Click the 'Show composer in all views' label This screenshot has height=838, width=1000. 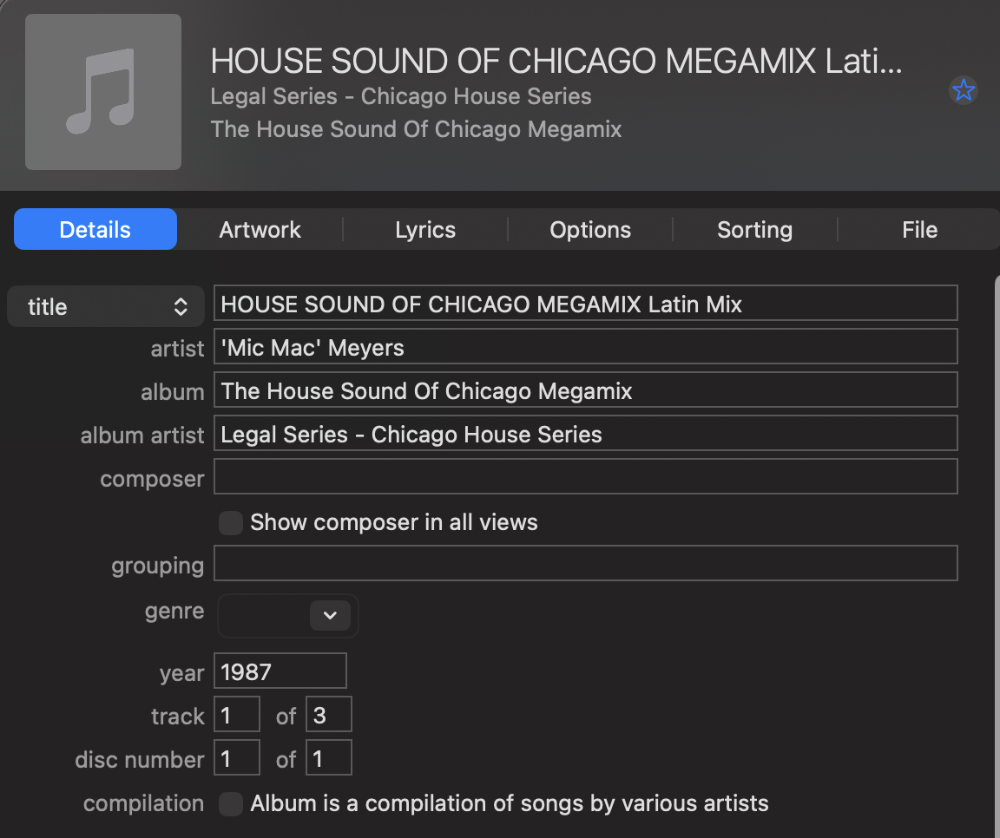click(393, 522)
